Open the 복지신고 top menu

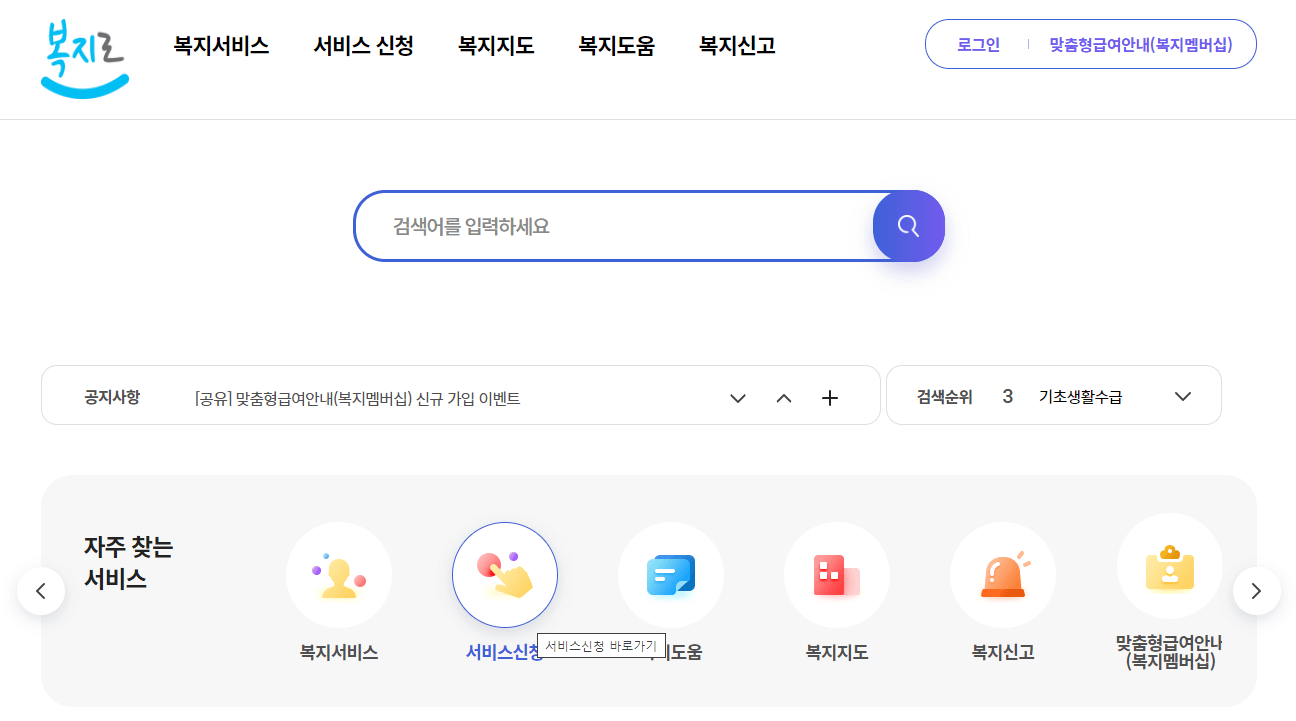pyautogui.click(x=737, y=45)
